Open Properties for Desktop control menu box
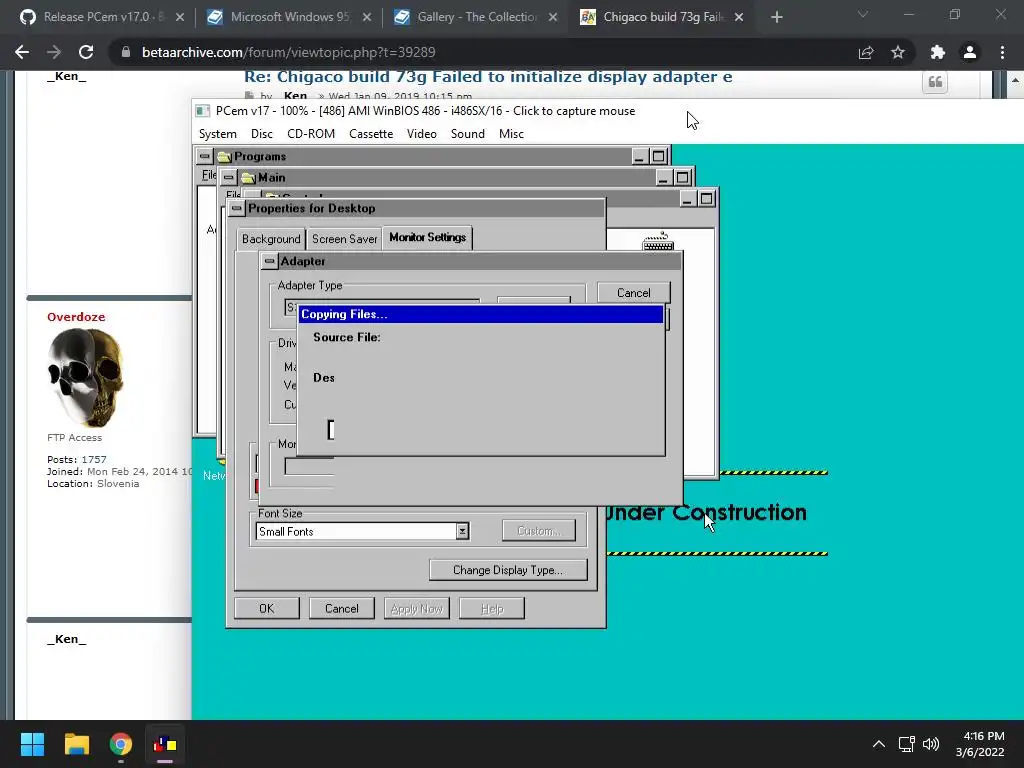 (x=236, y=208)
